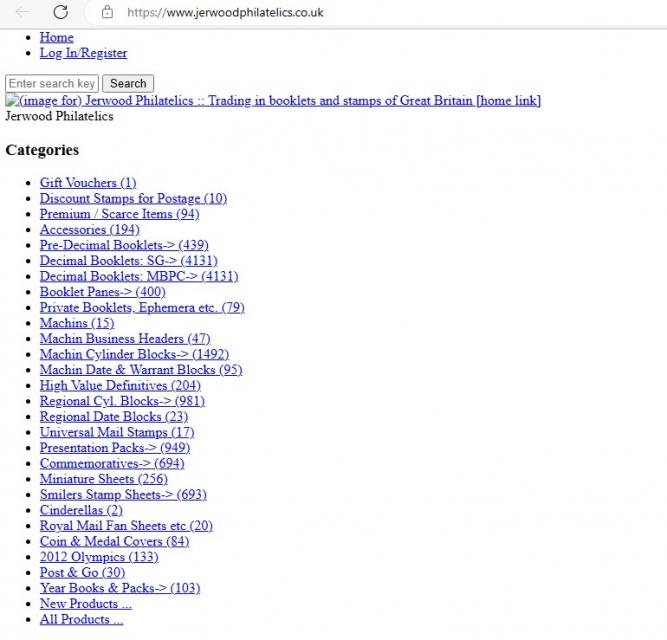The height and width of the screenshot is (640, 667).
Task: Open Gift Vouchers (1) category
Action: click(88, 183)
